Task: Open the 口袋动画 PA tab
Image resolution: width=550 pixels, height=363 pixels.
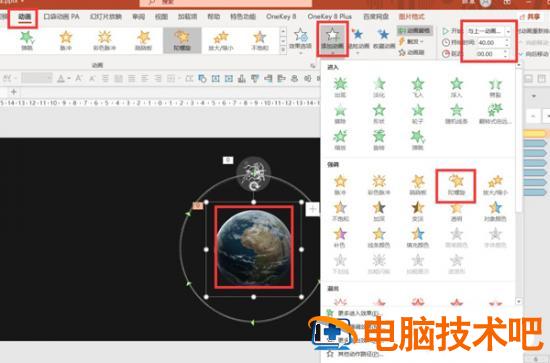Action: point(61,16)
